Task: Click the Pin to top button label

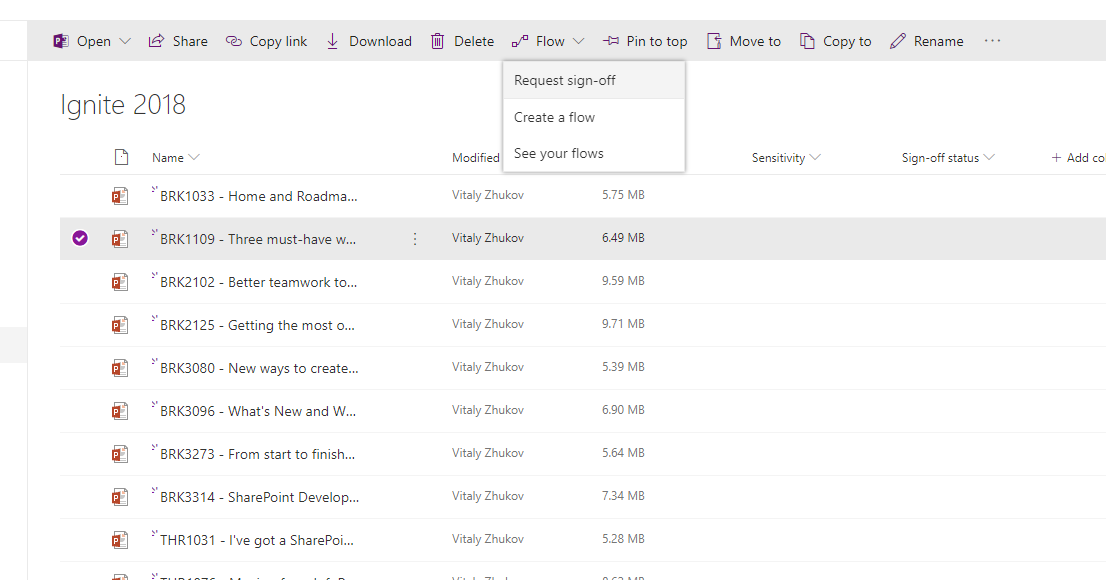Action: 657,41
